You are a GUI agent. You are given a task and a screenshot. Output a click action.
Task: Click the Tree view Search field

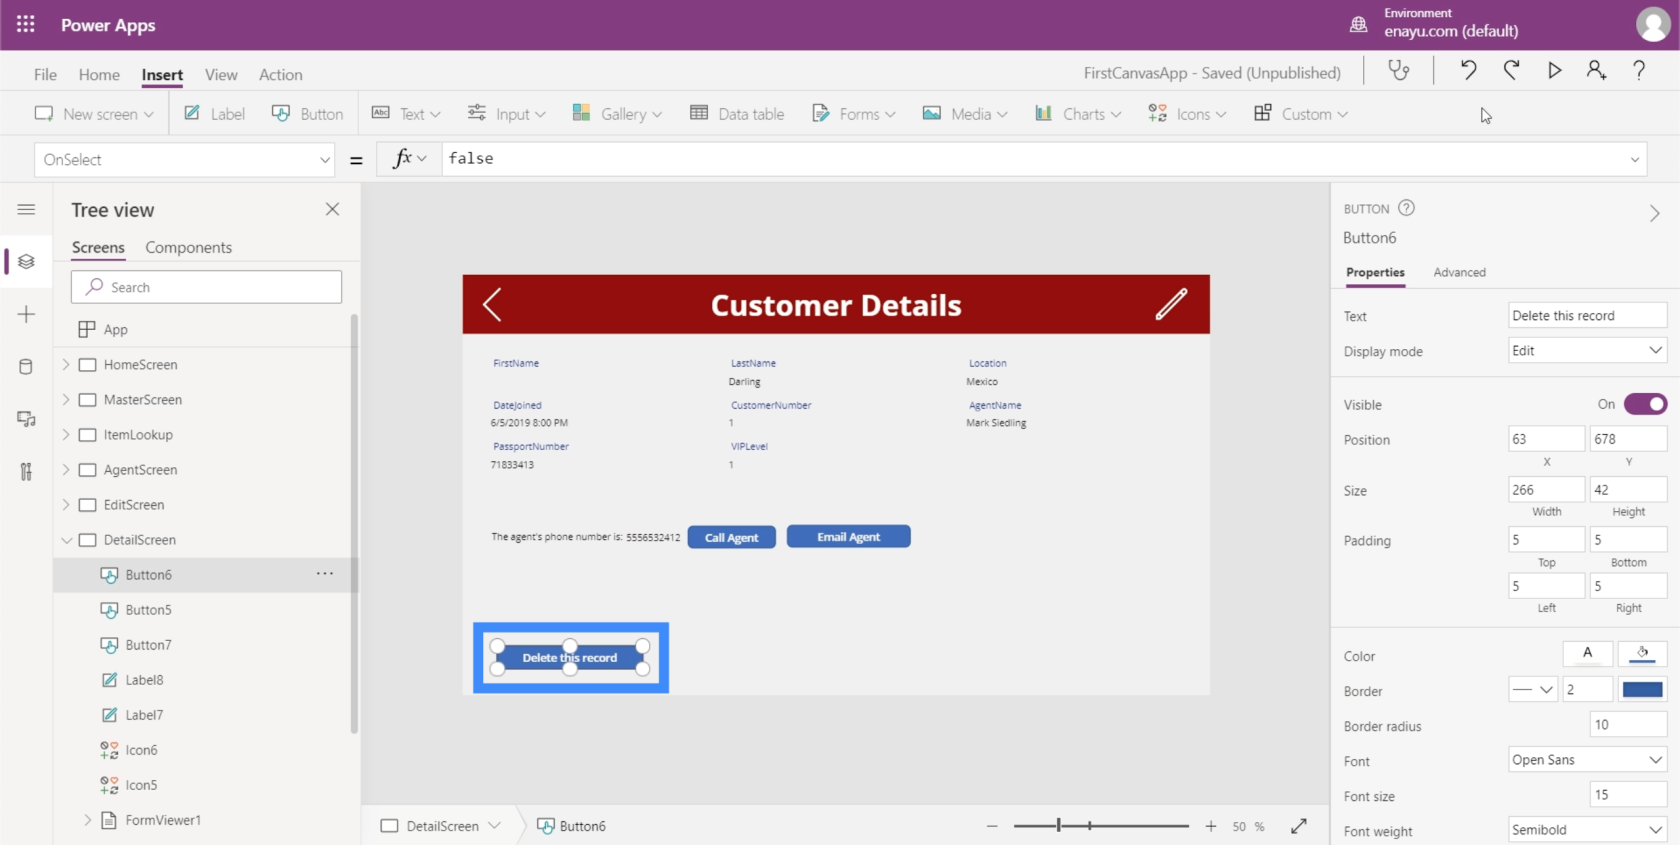click(x=206, y=287)
